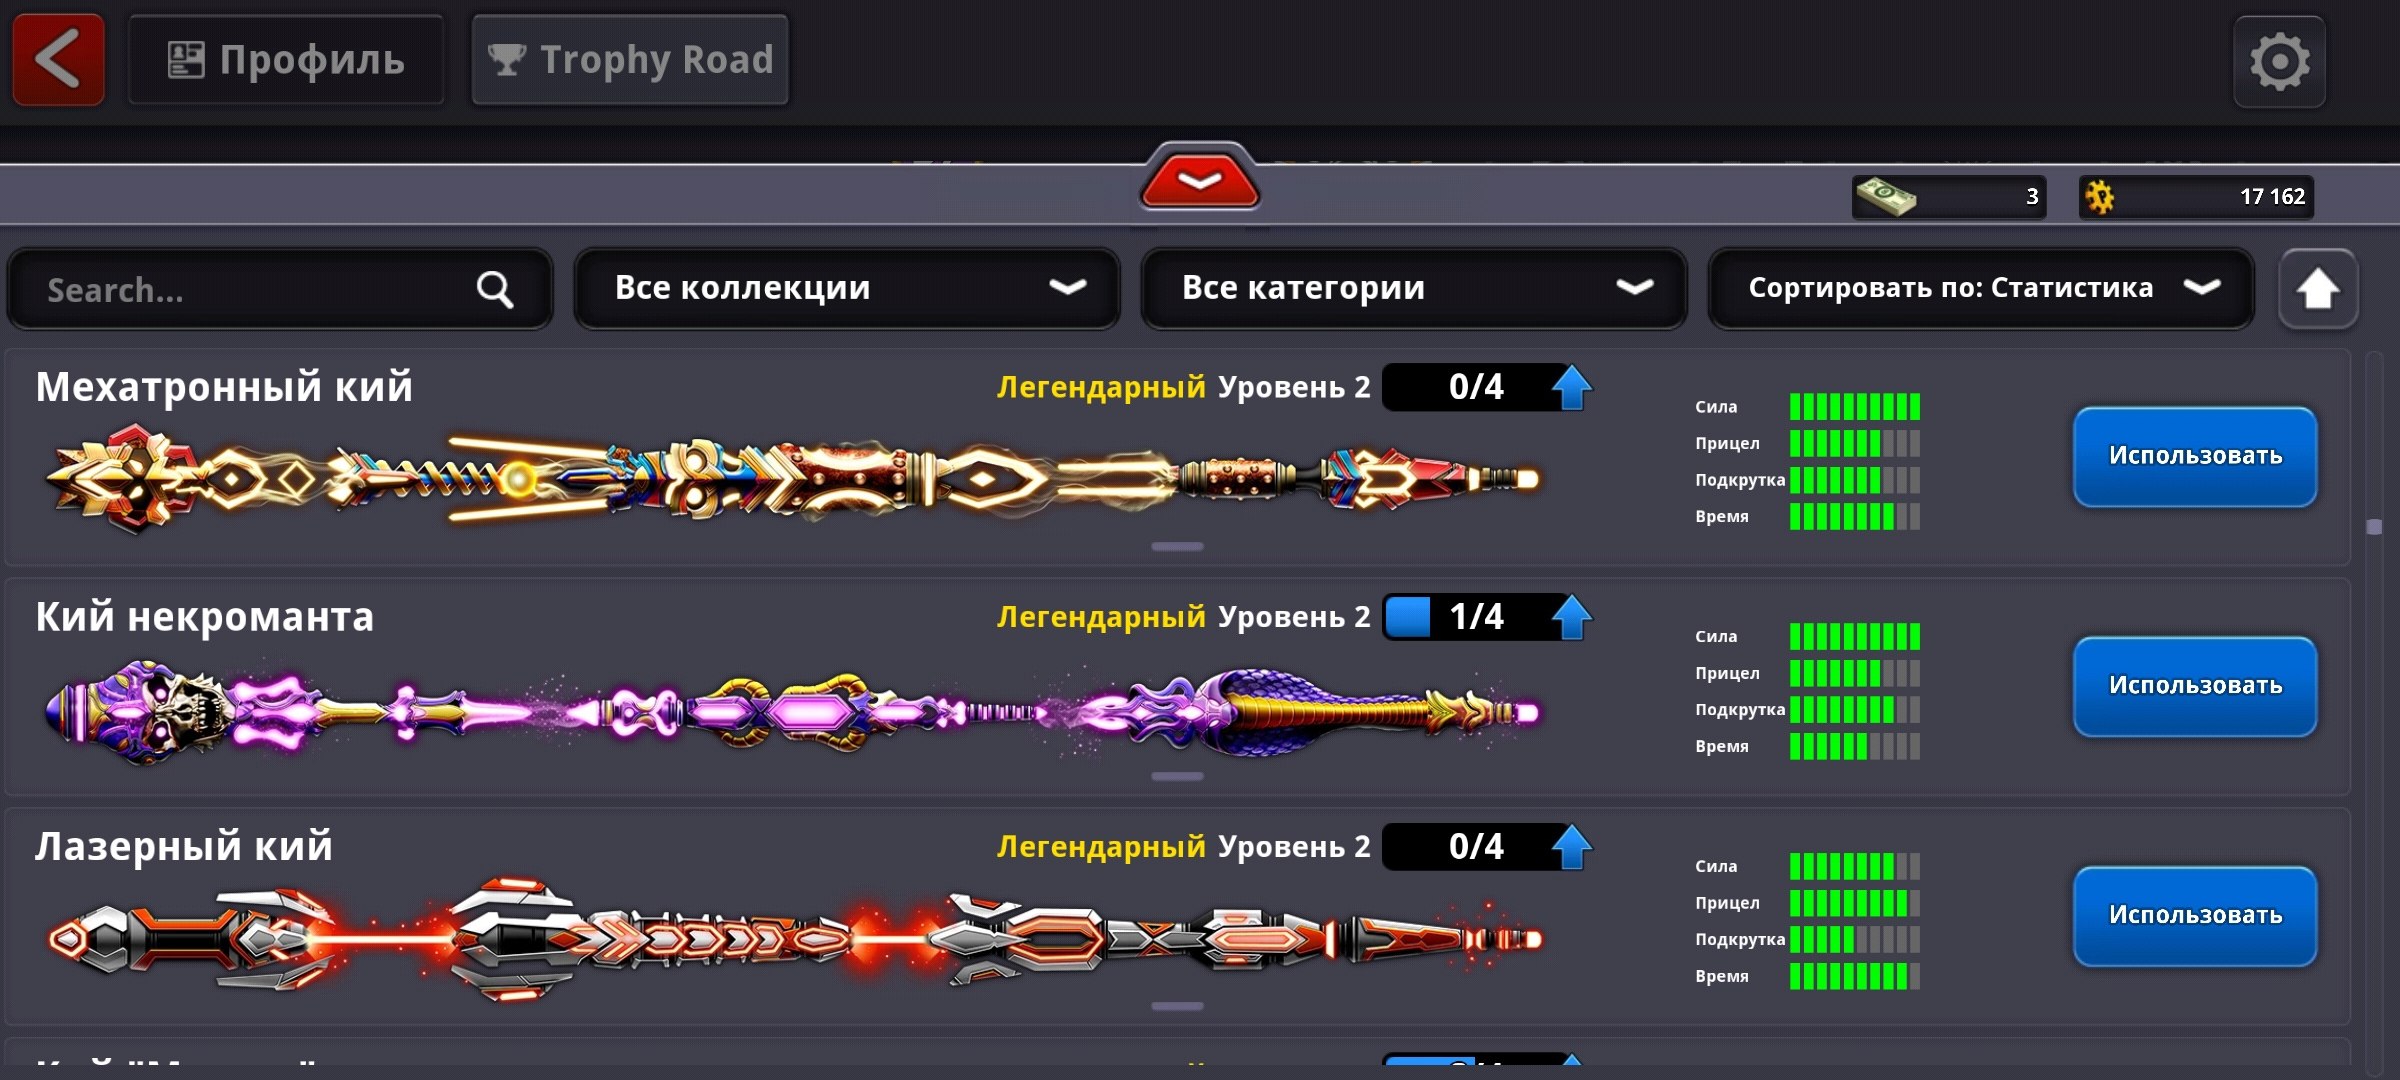Click upgrade arrow for Кий некроманта
The image size is (2400, 1080).
[1571, 617]
